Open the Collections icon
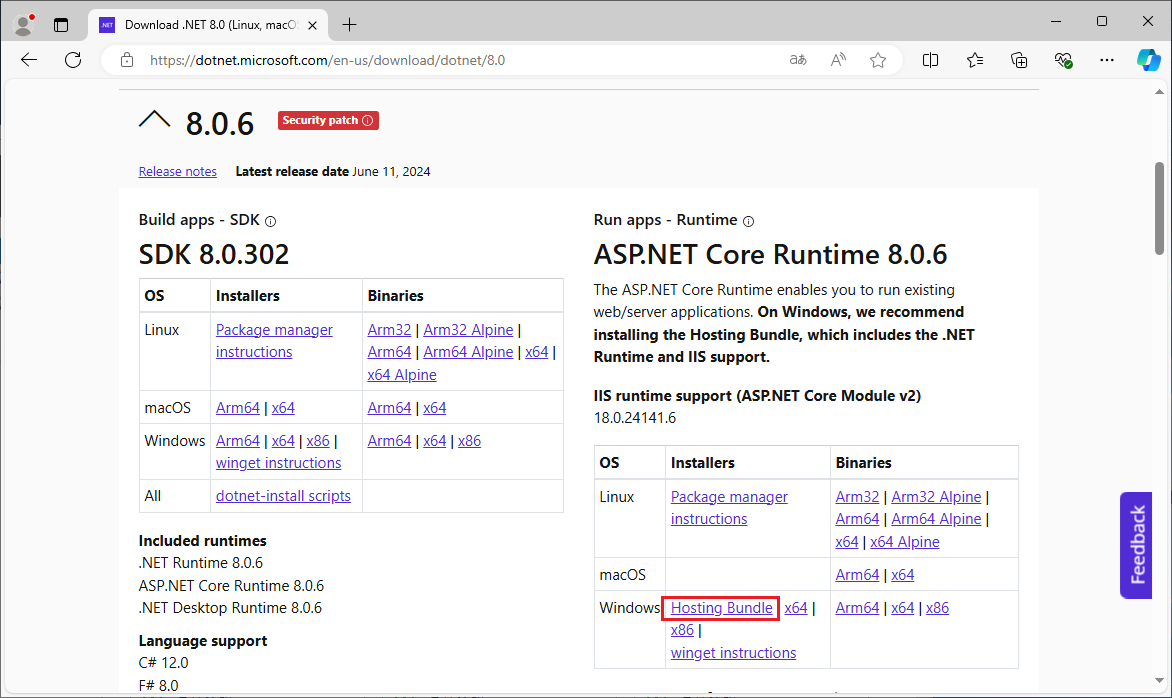The height and width of the screenshot is (698, 1172). [x=1019, y=60]
